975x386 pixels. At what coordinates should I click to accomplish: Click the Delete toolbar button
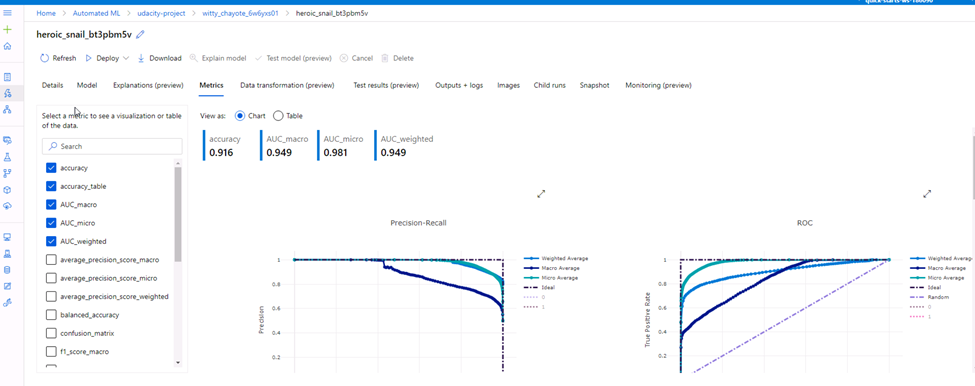point(397,58)
